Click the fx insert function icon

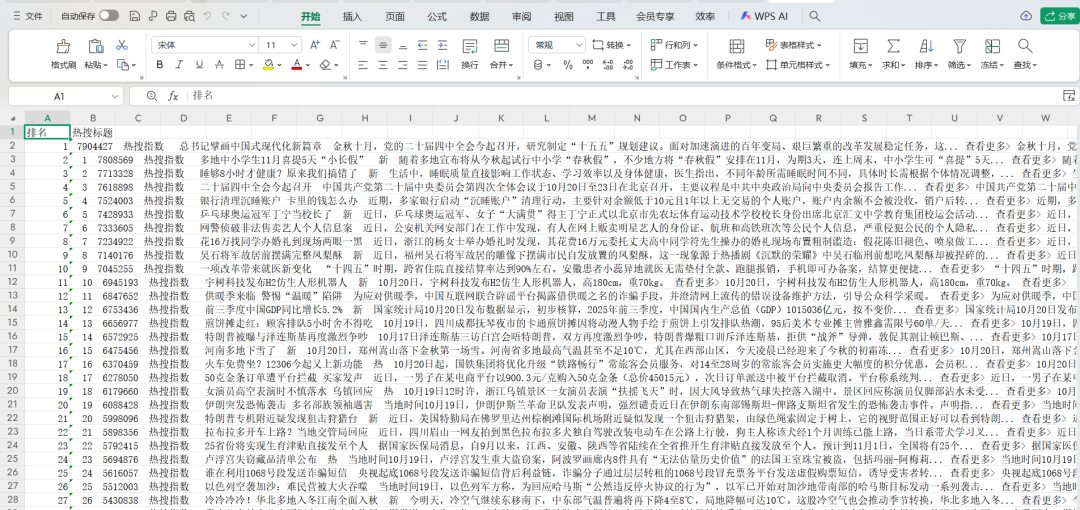(x=174, y=96)
